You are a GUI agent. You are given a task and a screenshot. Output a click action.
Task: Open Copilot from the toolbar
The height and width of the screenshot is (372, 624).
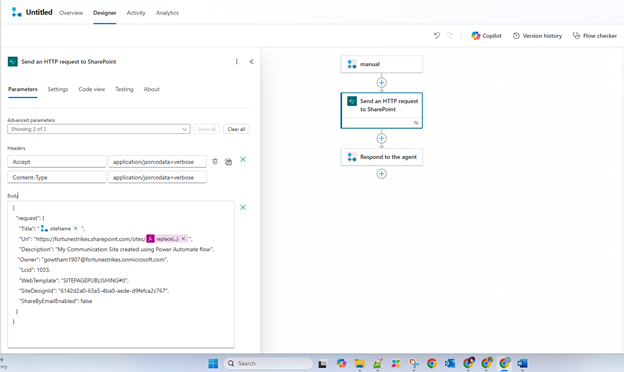pos(486,35)
